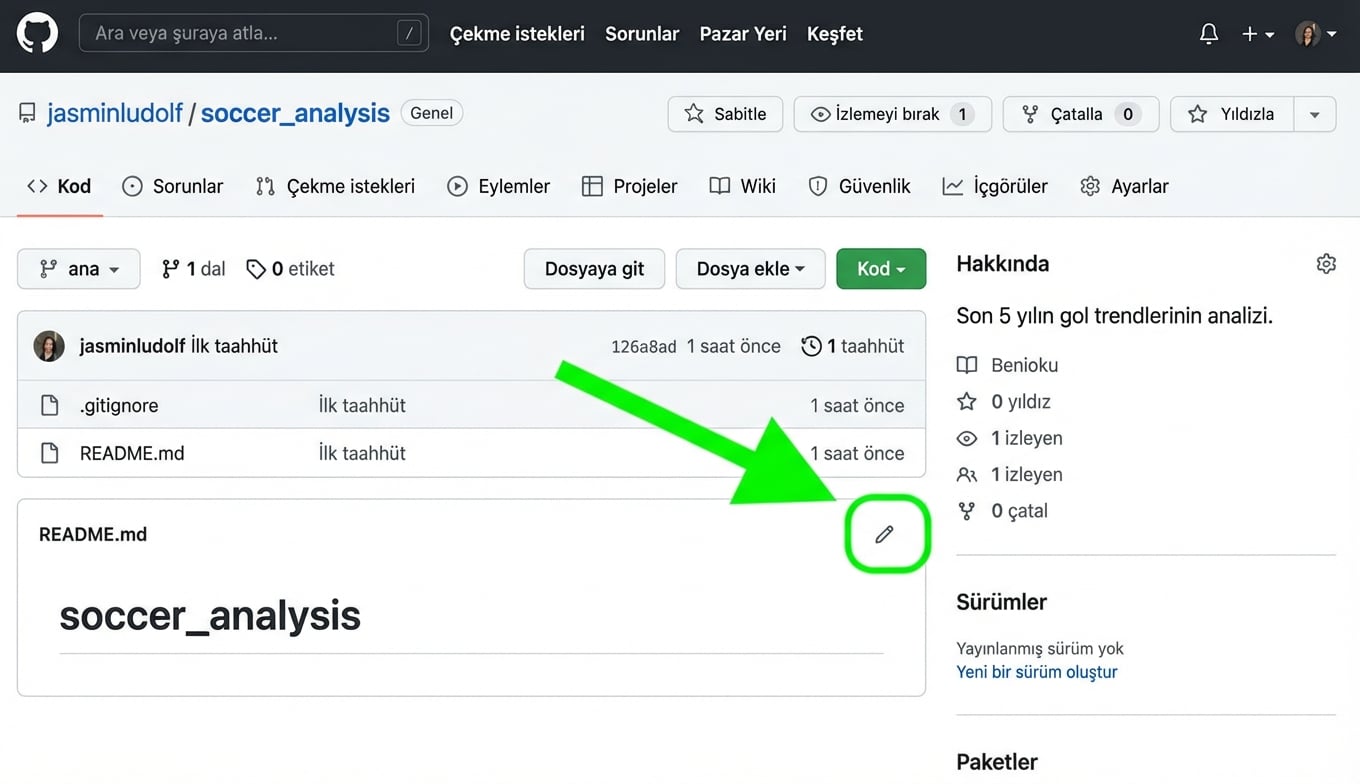This screenshot has width=1360, height=784.
Task: Open the İçgörüler tab
Action: point(995,186)
